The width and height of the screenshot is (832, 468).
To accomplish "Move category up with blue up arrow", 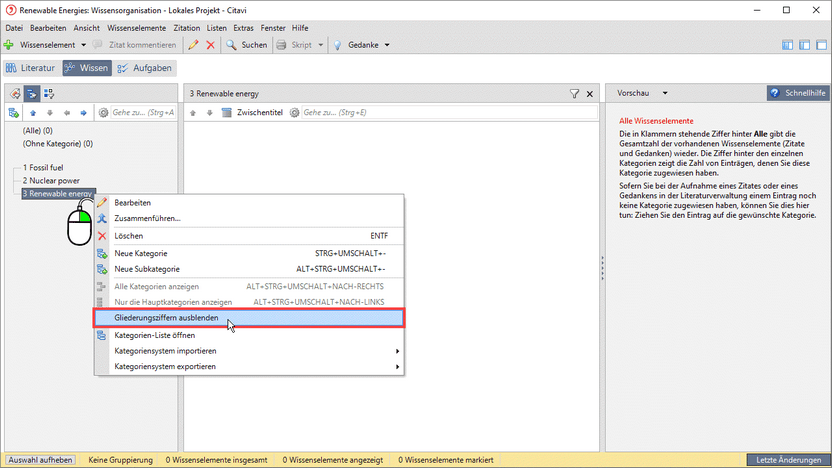I will pos(33,112).
